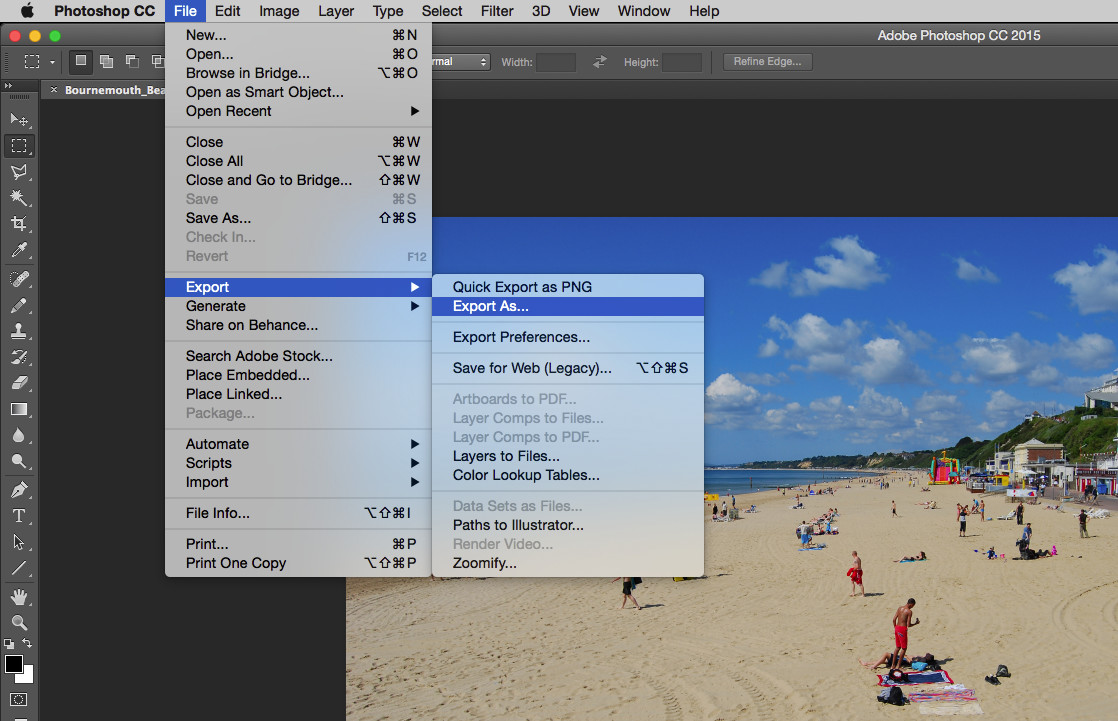Image resolution: width=1118 pixels, height=721 pixels.
Task: Choose Quick Export as PNG
Action: pyautogui.click(x=568, y=287)
